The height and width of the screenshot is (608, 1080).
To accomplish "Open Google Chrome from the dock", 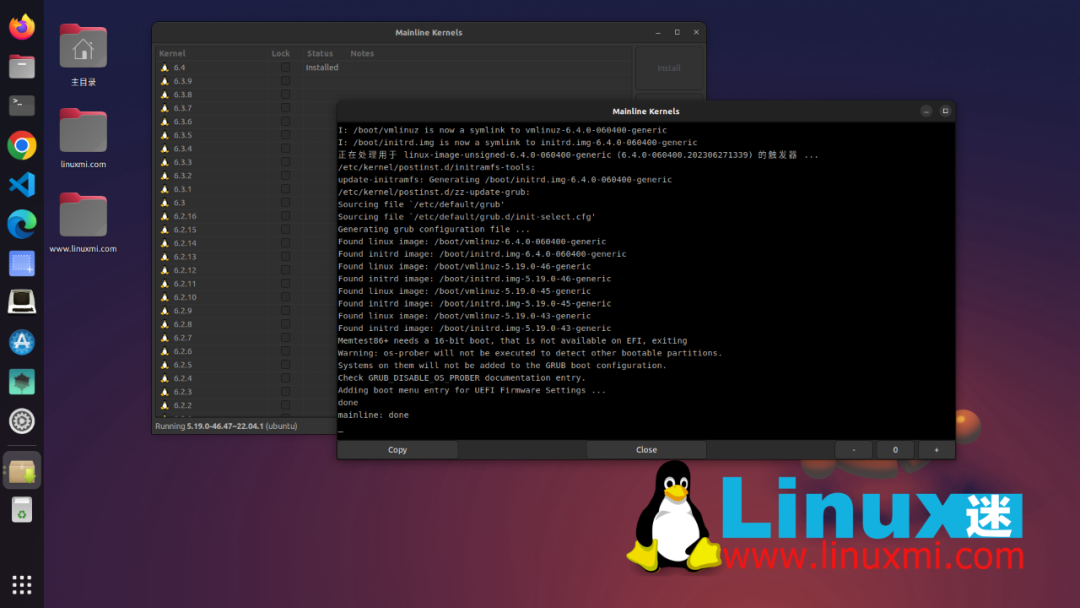I will point(21,144).
